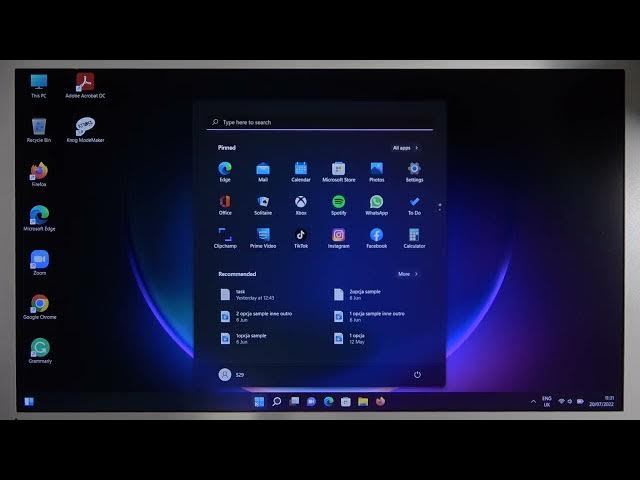
Task: Open Microsoft Store from the taskbar
Action: 346,402
